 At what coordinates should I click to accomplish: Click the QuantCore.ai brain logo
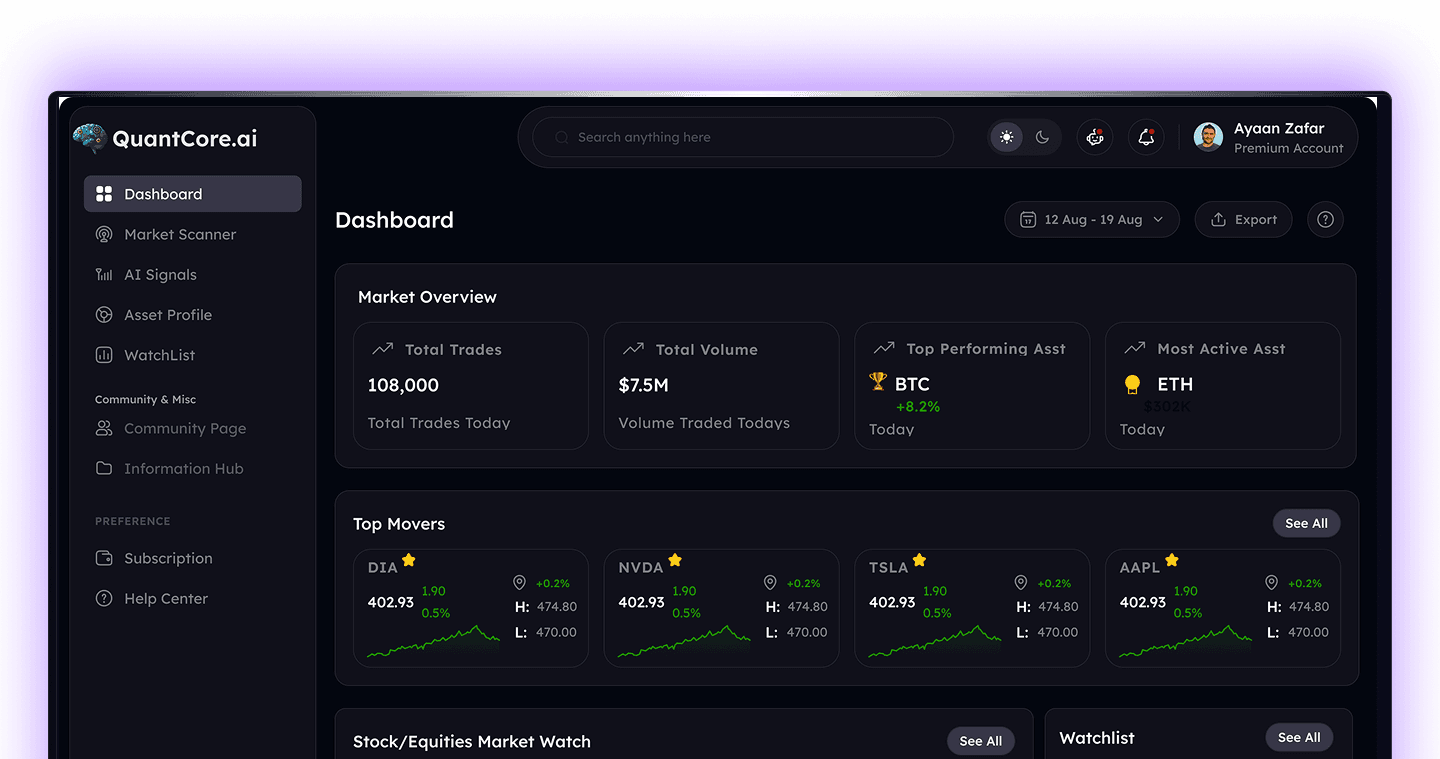click(89, 138)
